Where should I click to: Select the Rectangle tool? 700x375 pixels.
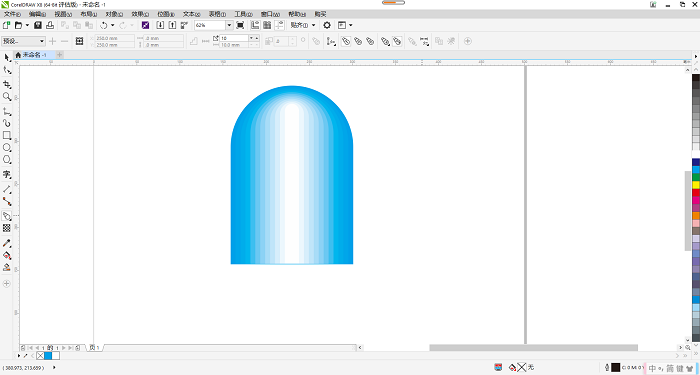click(7, 135)
